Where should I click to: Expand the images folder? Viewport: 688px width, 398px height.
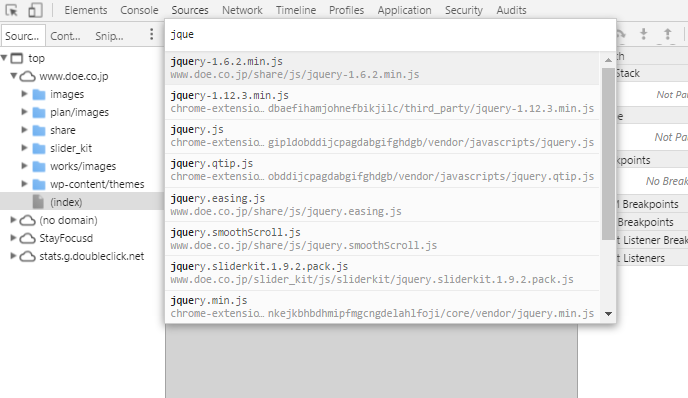(x=25, y=94)
